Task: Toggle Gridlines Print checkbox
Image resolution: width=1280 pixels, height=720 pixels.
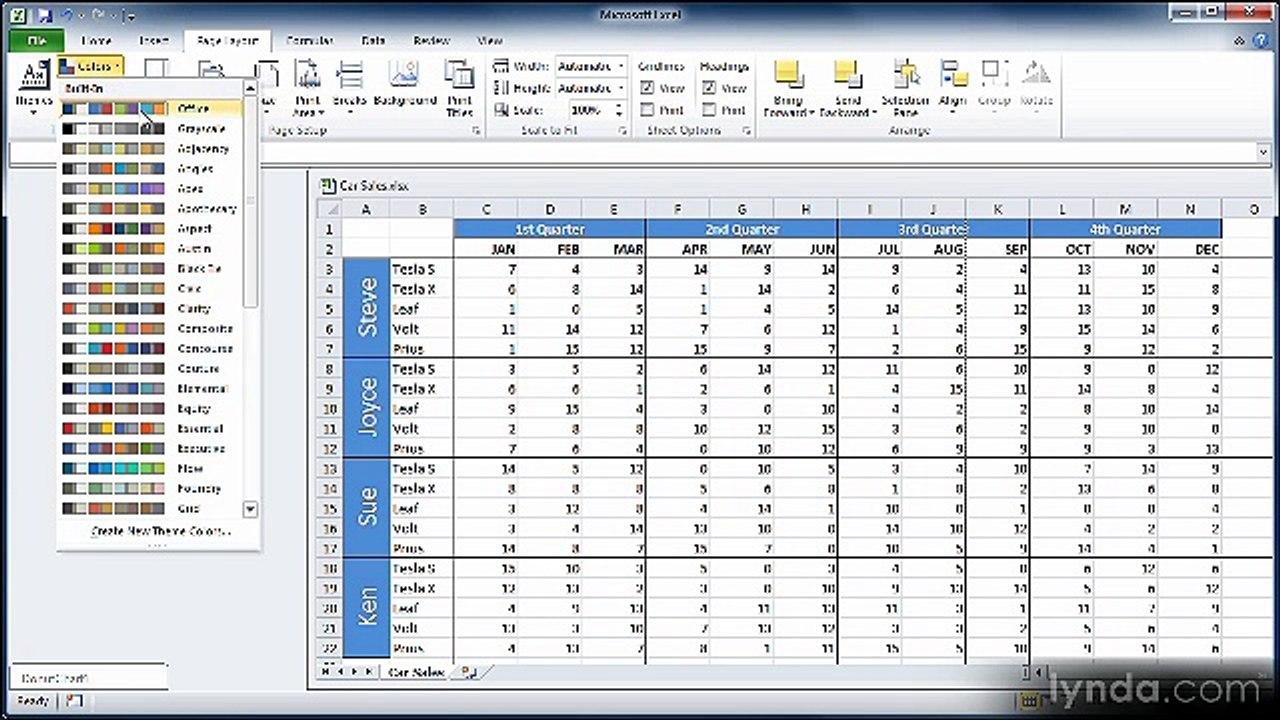Action: coord(647,110)
